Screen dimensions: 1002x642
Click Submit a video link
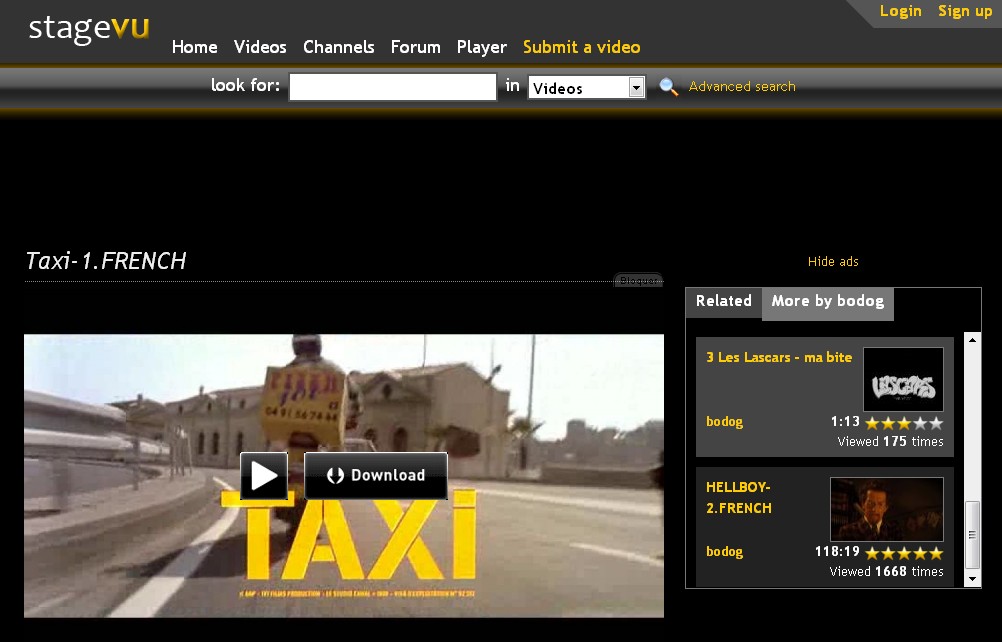point(582,47)
